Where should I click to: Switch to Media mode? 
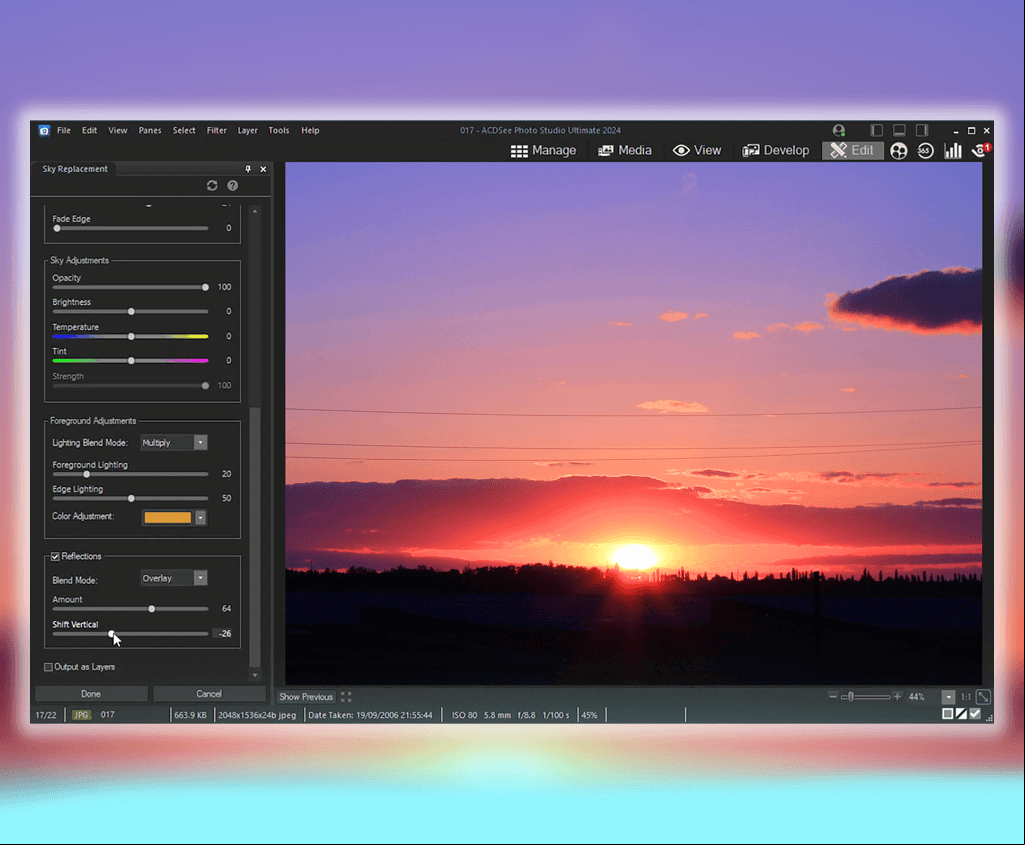point(625,150)
